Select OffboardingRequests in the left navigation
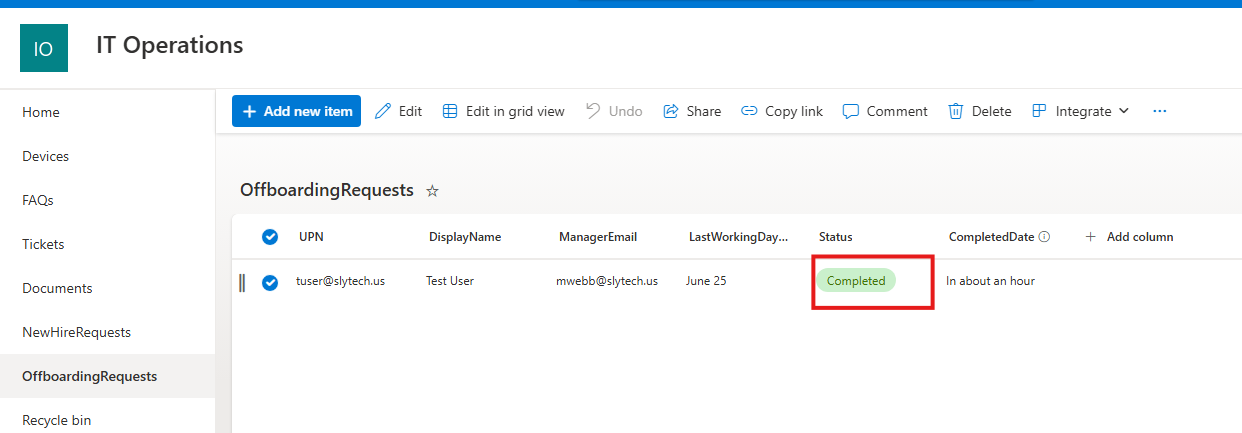The image size is (1242, 433). point(107,376)
